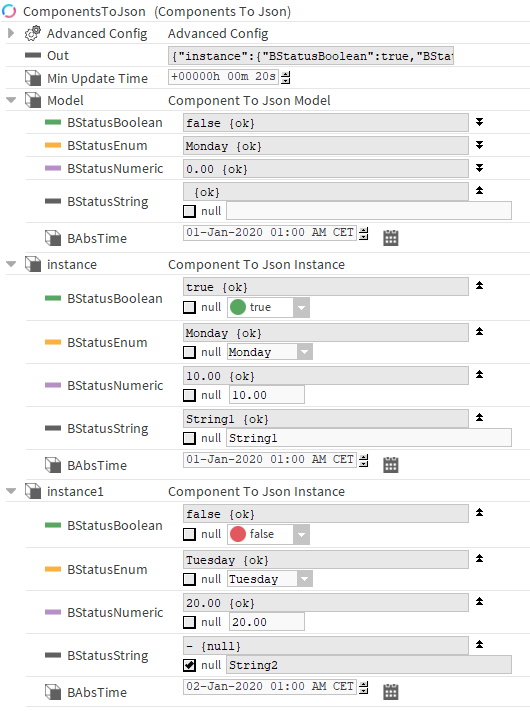This screenshot has height=718, width=530.
Task: Click the instance1 component cube icon
Action: (x=33, y=491)
